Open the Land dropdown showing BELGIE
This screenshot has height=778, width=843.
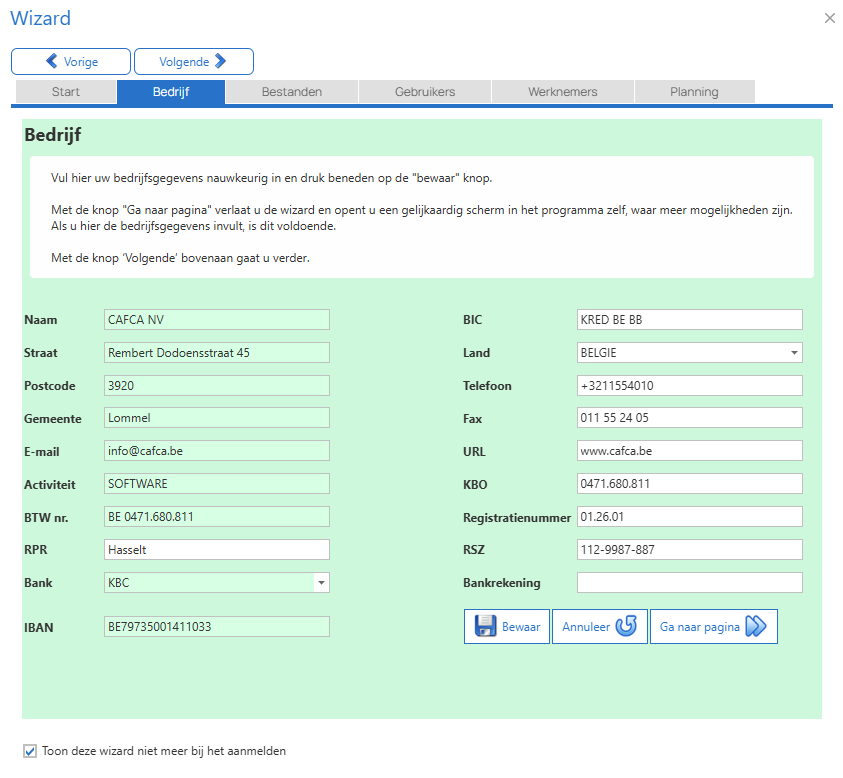(x=690, y=353)
